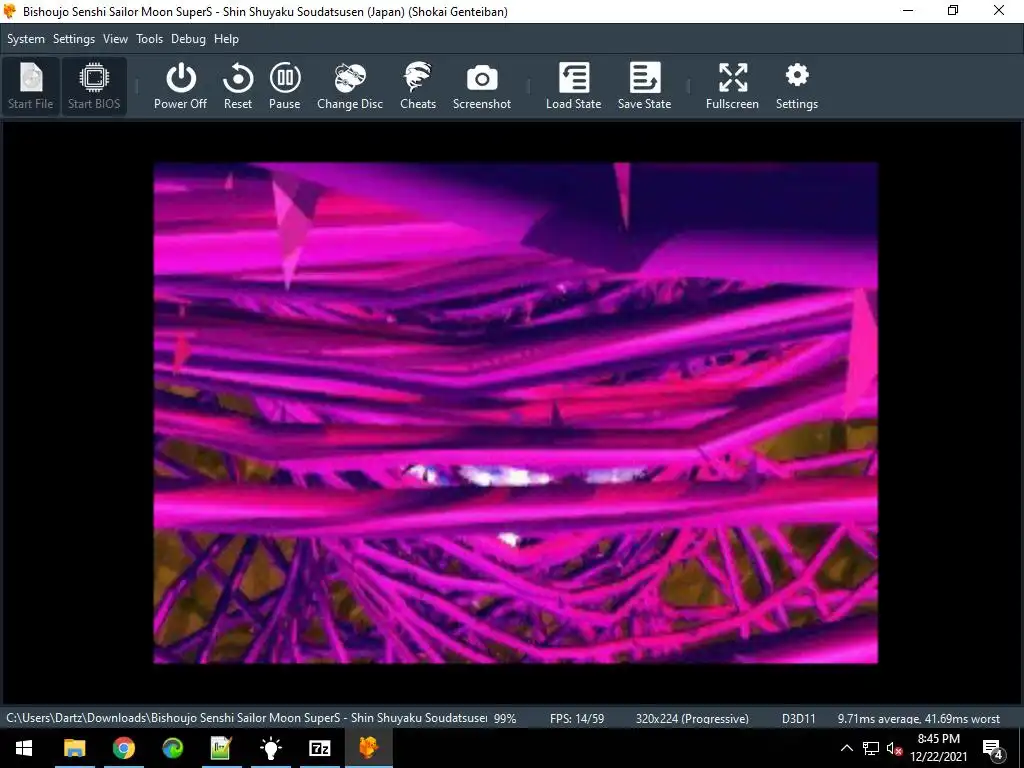This screenshot has width=1024, height=768.
Task: Click the game file path in the status bar
Action: (247, 718)
